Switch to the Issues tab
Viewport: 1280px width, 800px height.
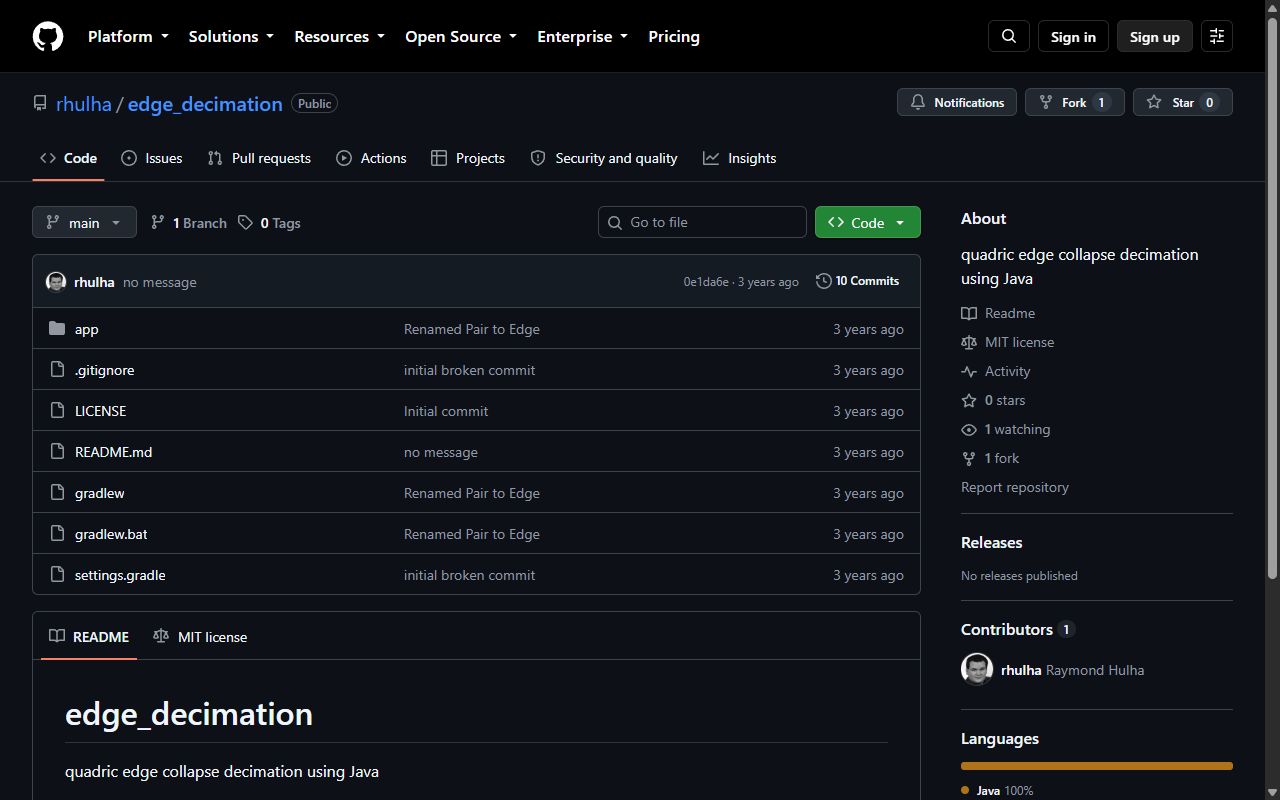152,158
